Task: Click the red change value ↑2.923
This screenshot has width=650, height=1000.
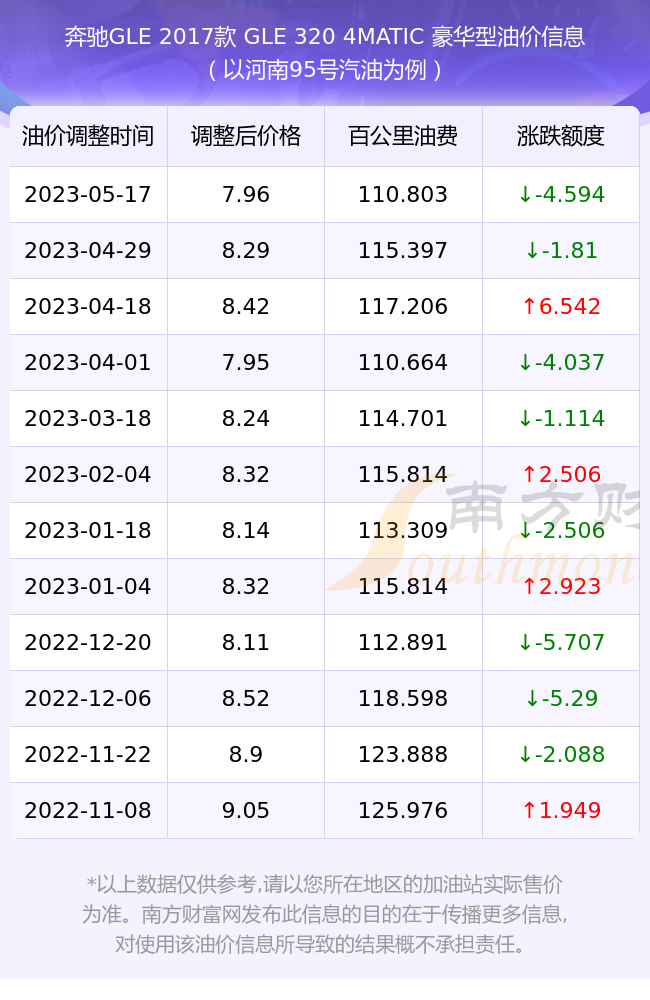Action: [561, 587]
